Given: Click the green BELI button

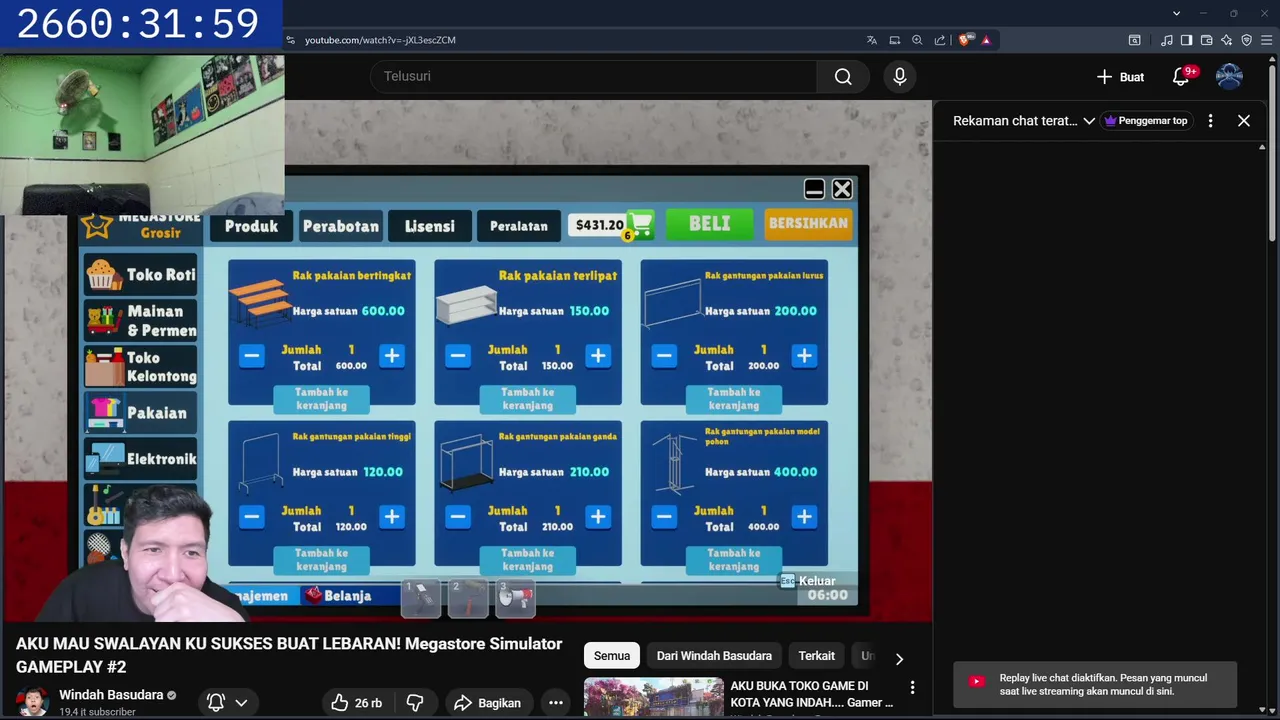Looking at the screenshot, I should click(709, 224).
